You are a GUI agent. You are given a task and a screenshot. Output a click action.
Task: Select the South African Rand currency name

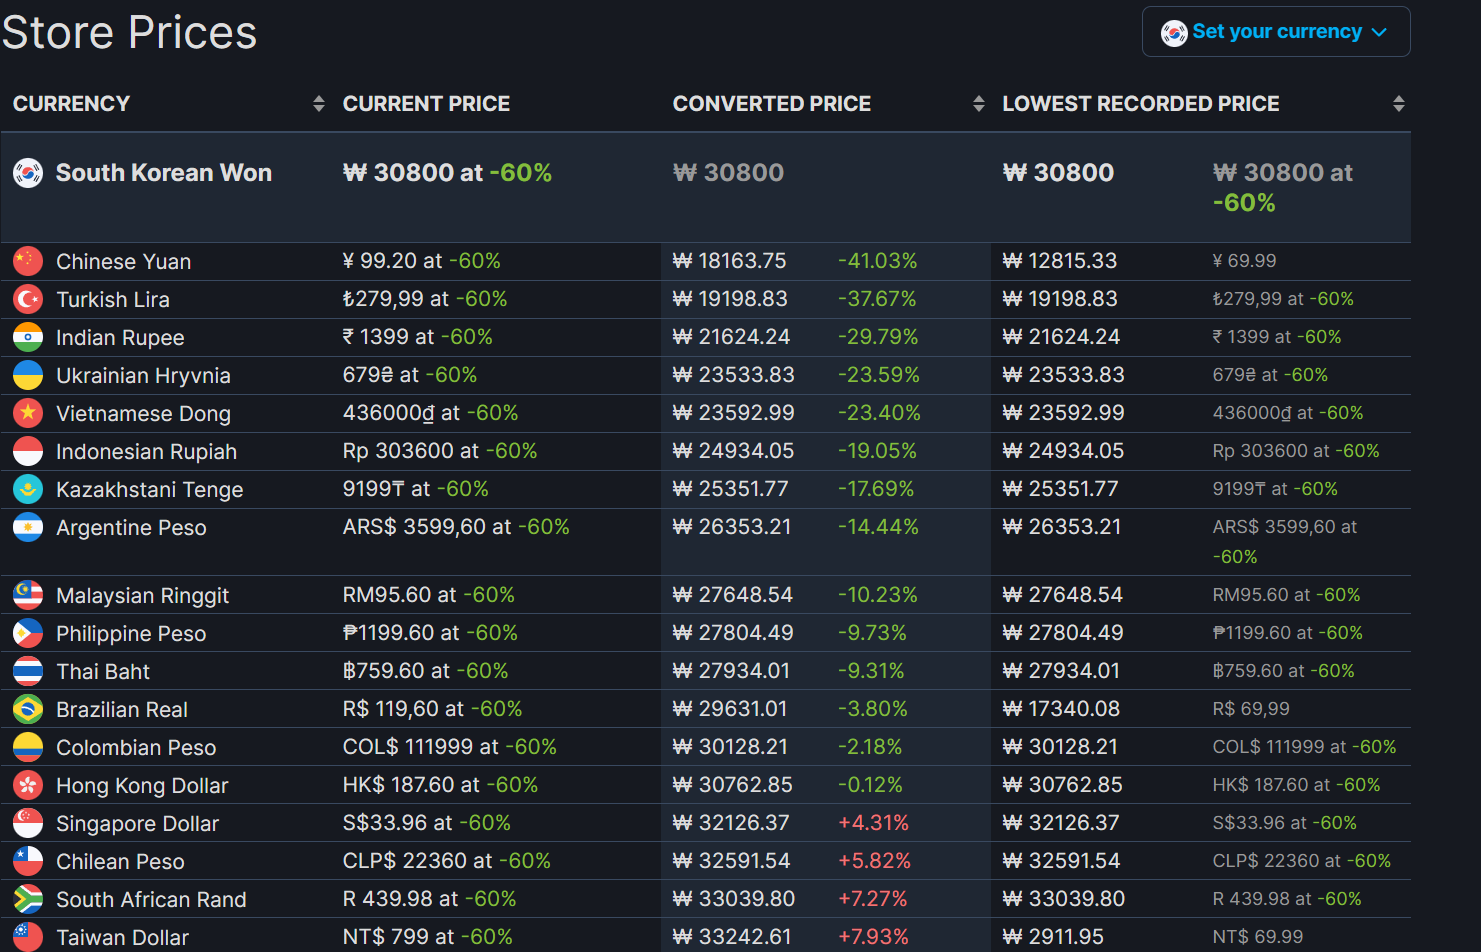[x=151, y=900]
